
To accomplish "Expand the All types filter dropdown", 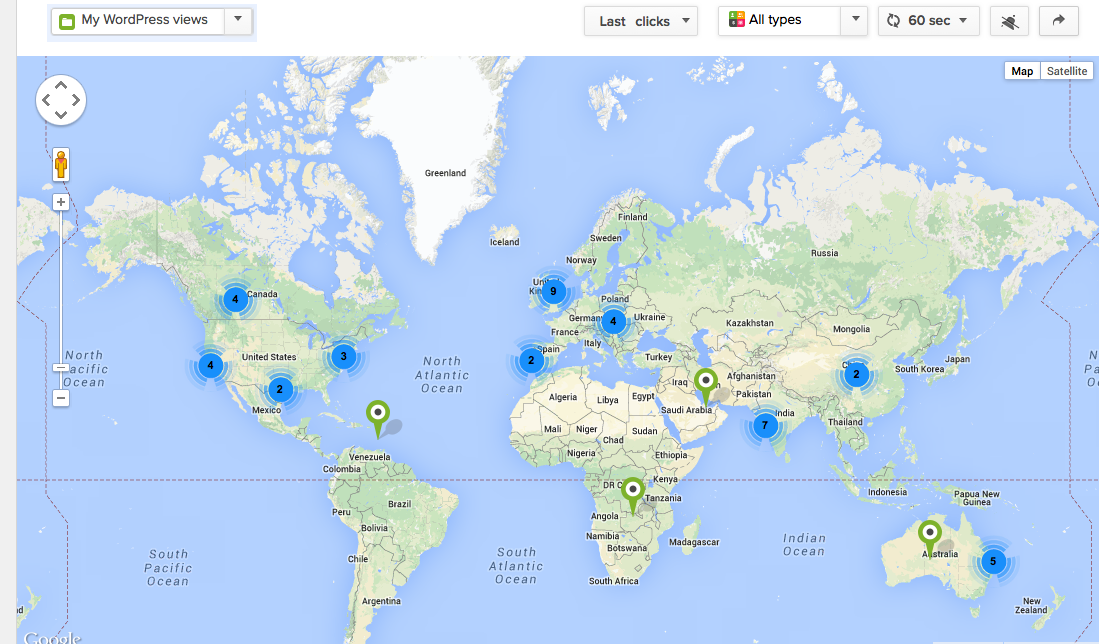I will [792, 21].
